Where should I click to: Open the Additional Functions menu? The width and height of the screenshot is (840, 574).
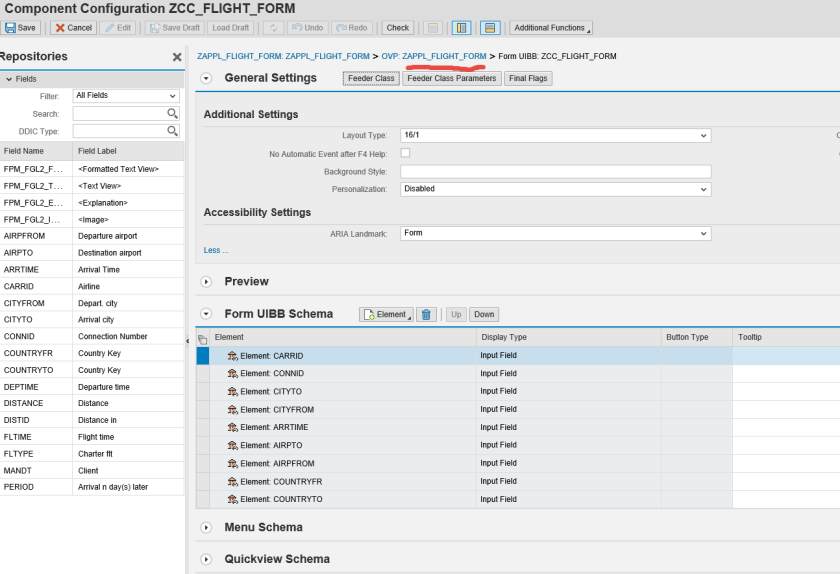pyautogui.click(x=551, y=28)
